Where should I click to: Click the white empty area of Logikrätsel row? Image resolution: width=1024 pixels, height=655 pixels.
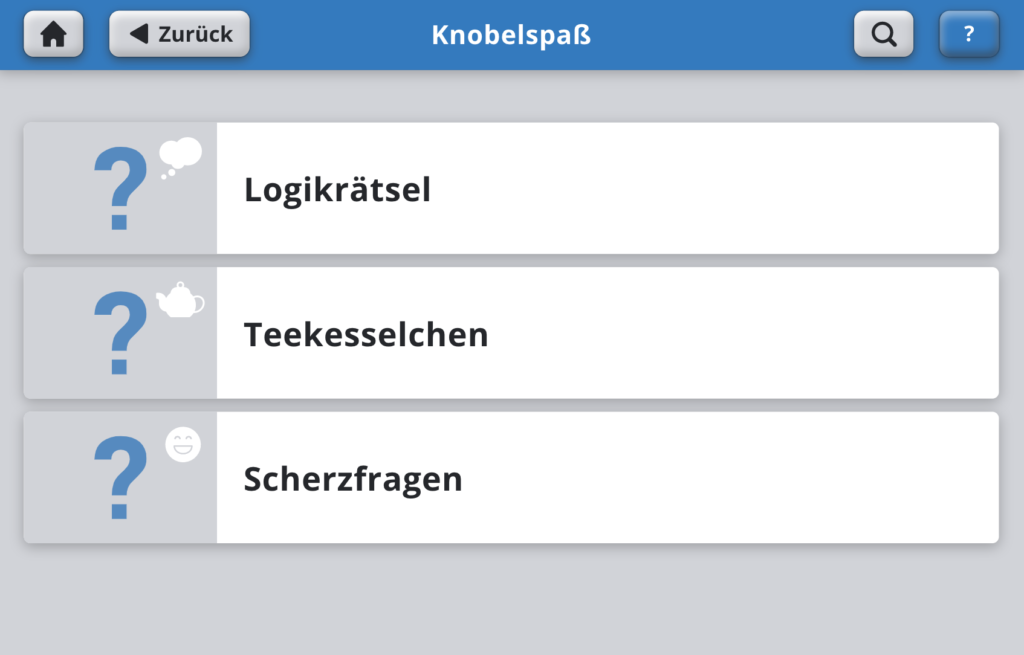(714, 188)
